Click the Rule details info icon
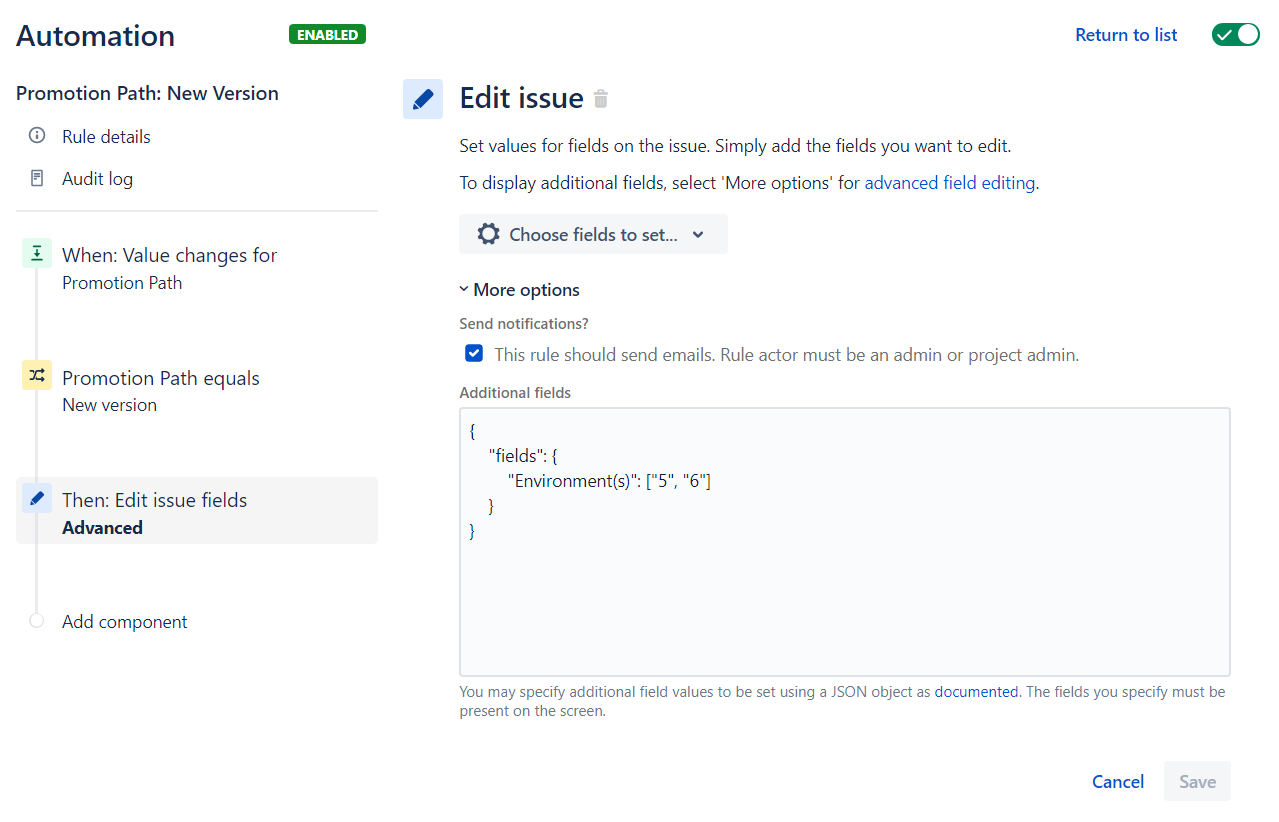1279x822 pixels. pyautogui.click(x=37, y=136)
